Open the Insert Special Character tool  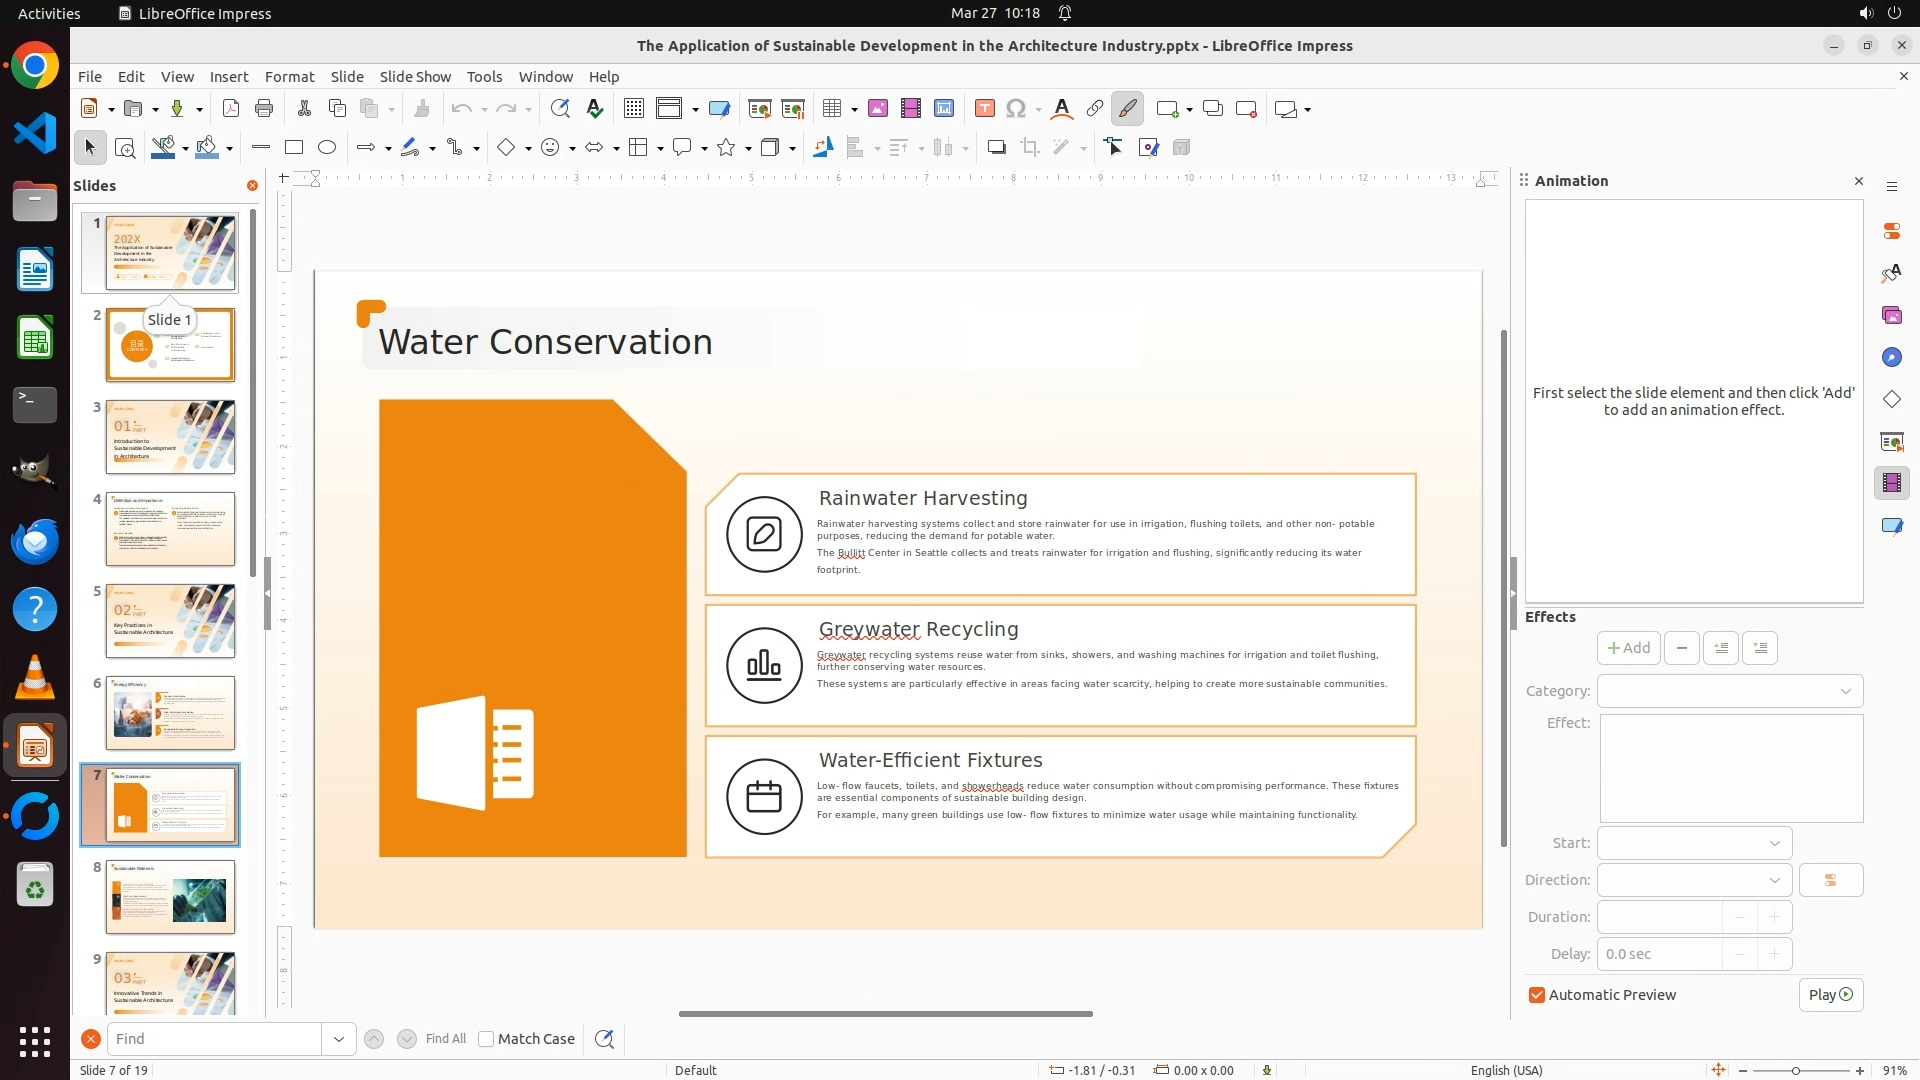coord(1016,109)
